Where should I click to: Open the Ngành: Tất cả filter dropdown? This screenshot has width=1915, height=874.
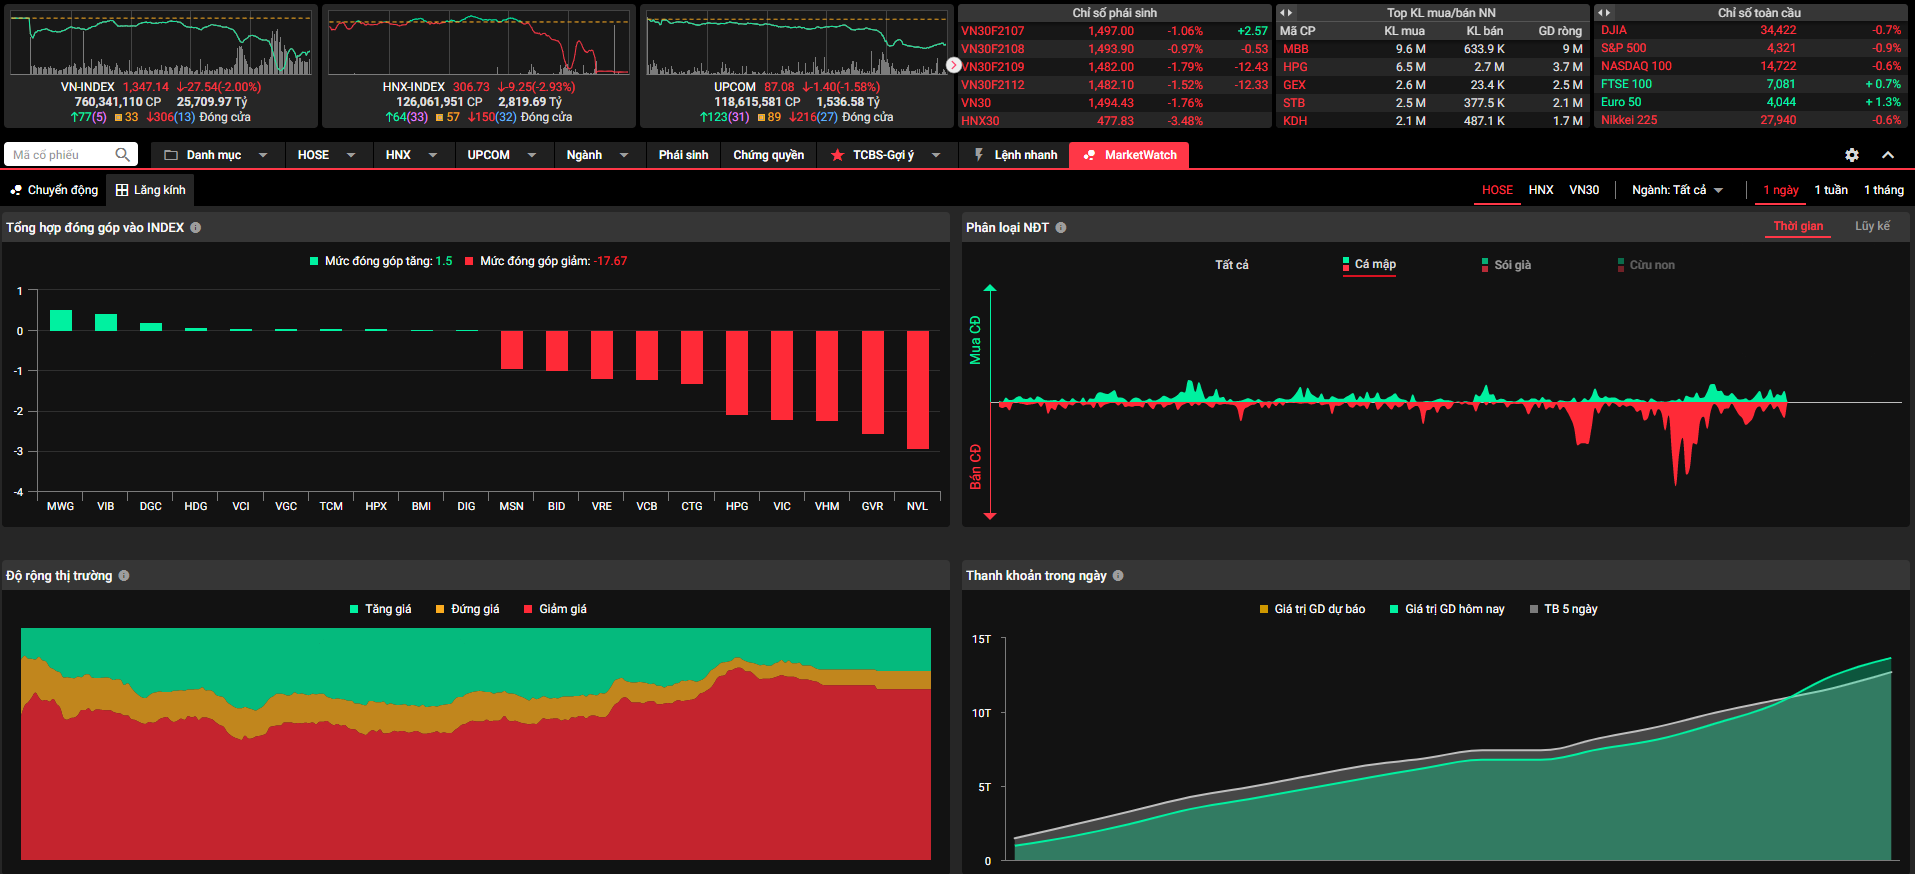pyautogui.click(x=1677, y=190)
